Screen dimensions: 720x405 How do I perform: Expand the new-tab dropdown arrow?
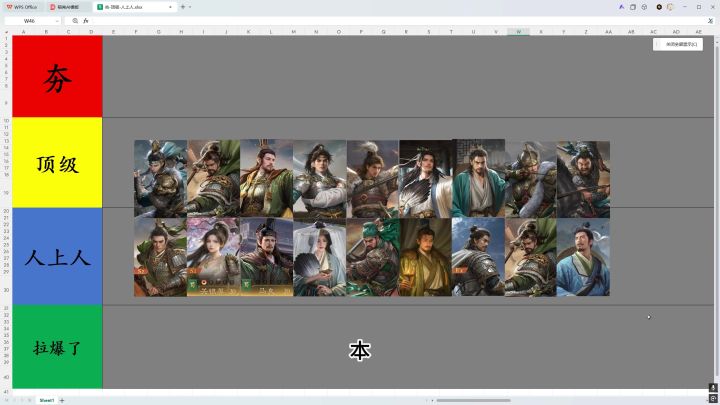190,7
